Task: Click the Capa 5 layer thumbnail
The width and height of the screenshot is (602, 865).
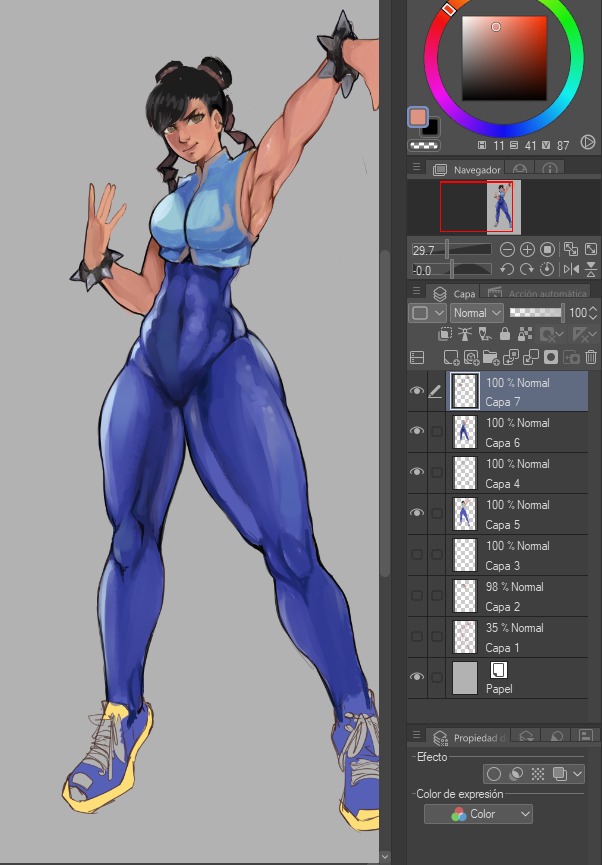Action: [465, 514]
